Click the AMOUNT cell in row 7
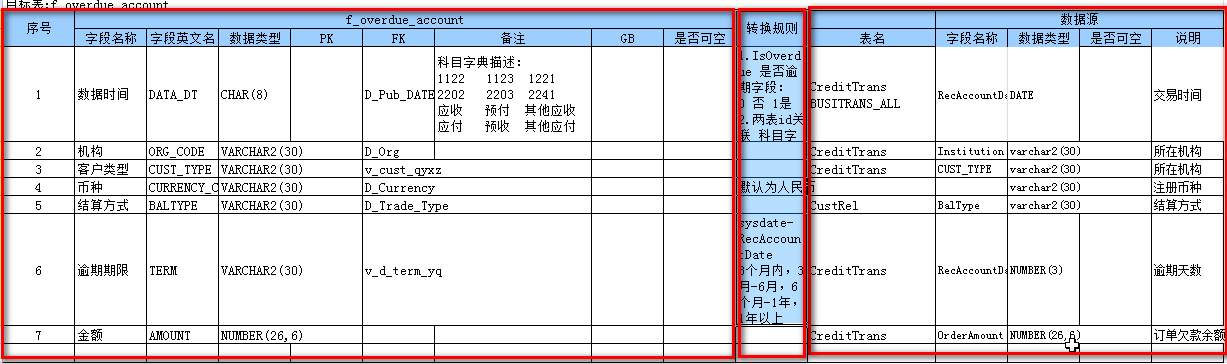Viewport: 1227px width, 364px height. [x=182, y=335]
